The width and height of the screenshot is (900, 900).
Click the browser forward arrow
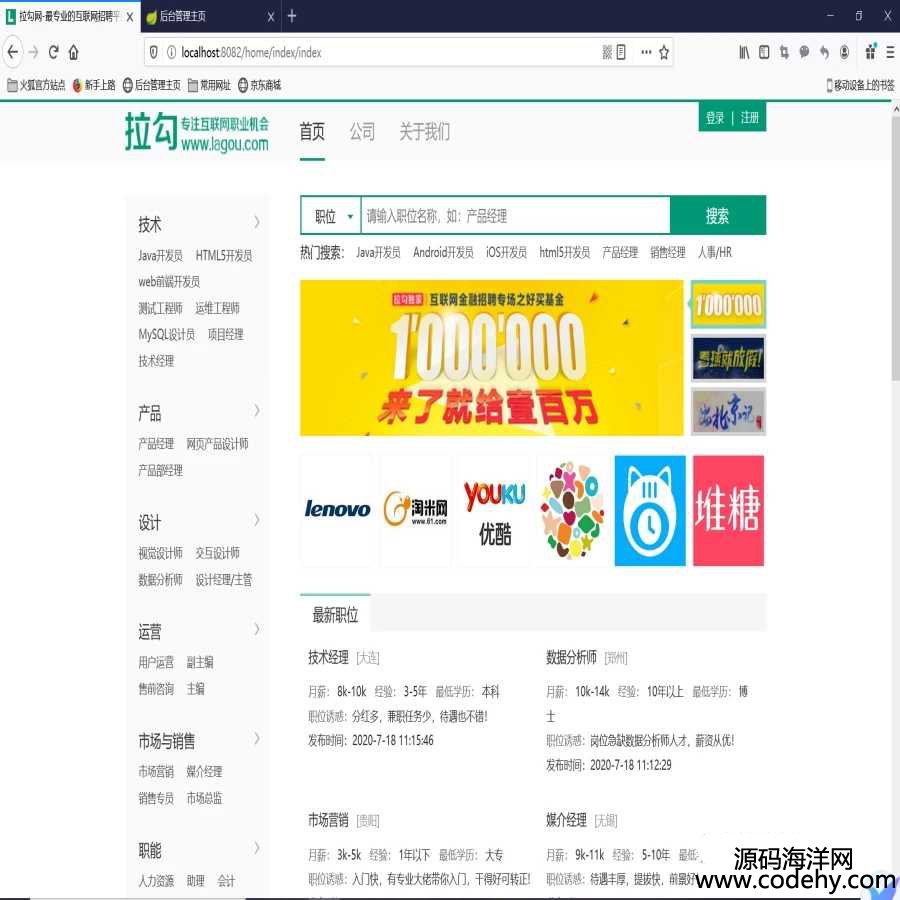(33, 52)
